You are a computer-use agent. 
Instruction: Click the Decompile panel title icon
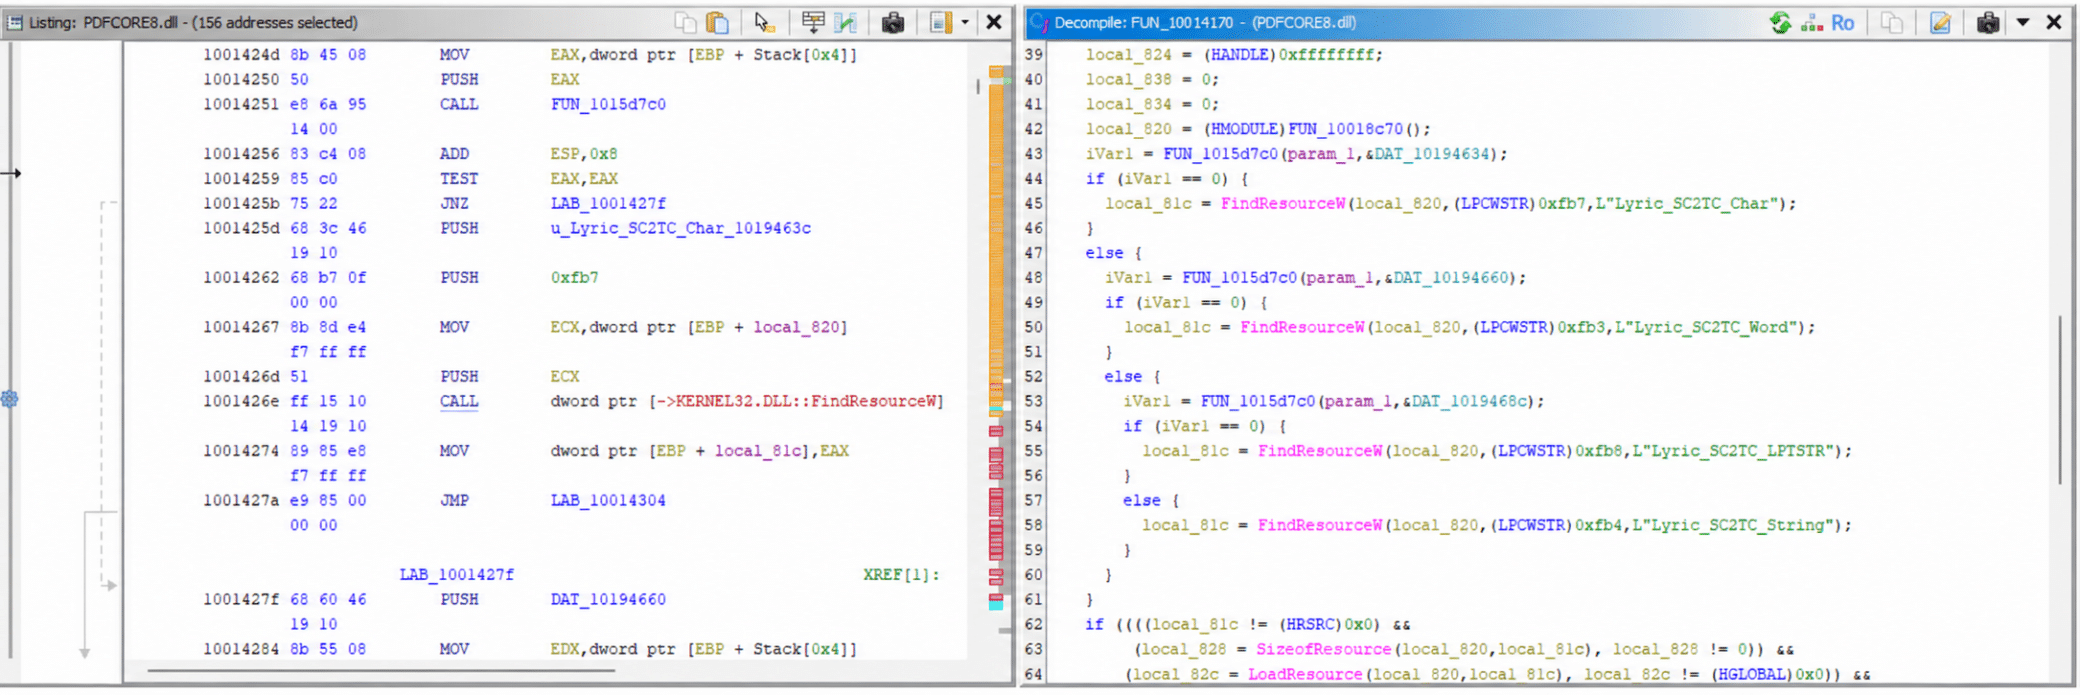click(x=1039, y=22)
